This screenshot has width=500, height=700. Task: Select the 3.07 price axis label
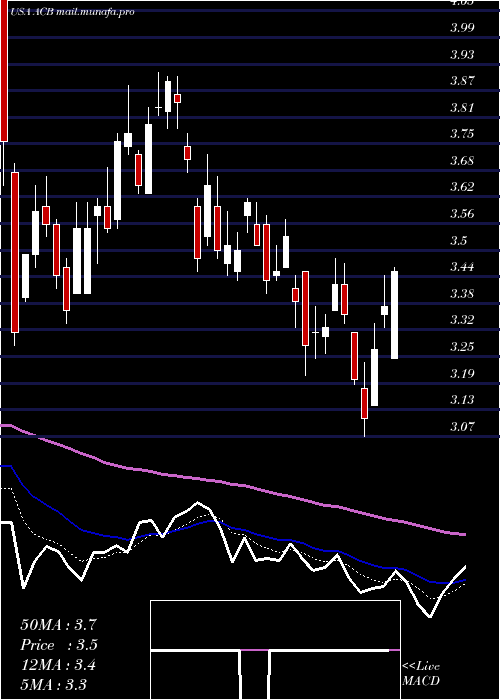[x=462, y=426]
